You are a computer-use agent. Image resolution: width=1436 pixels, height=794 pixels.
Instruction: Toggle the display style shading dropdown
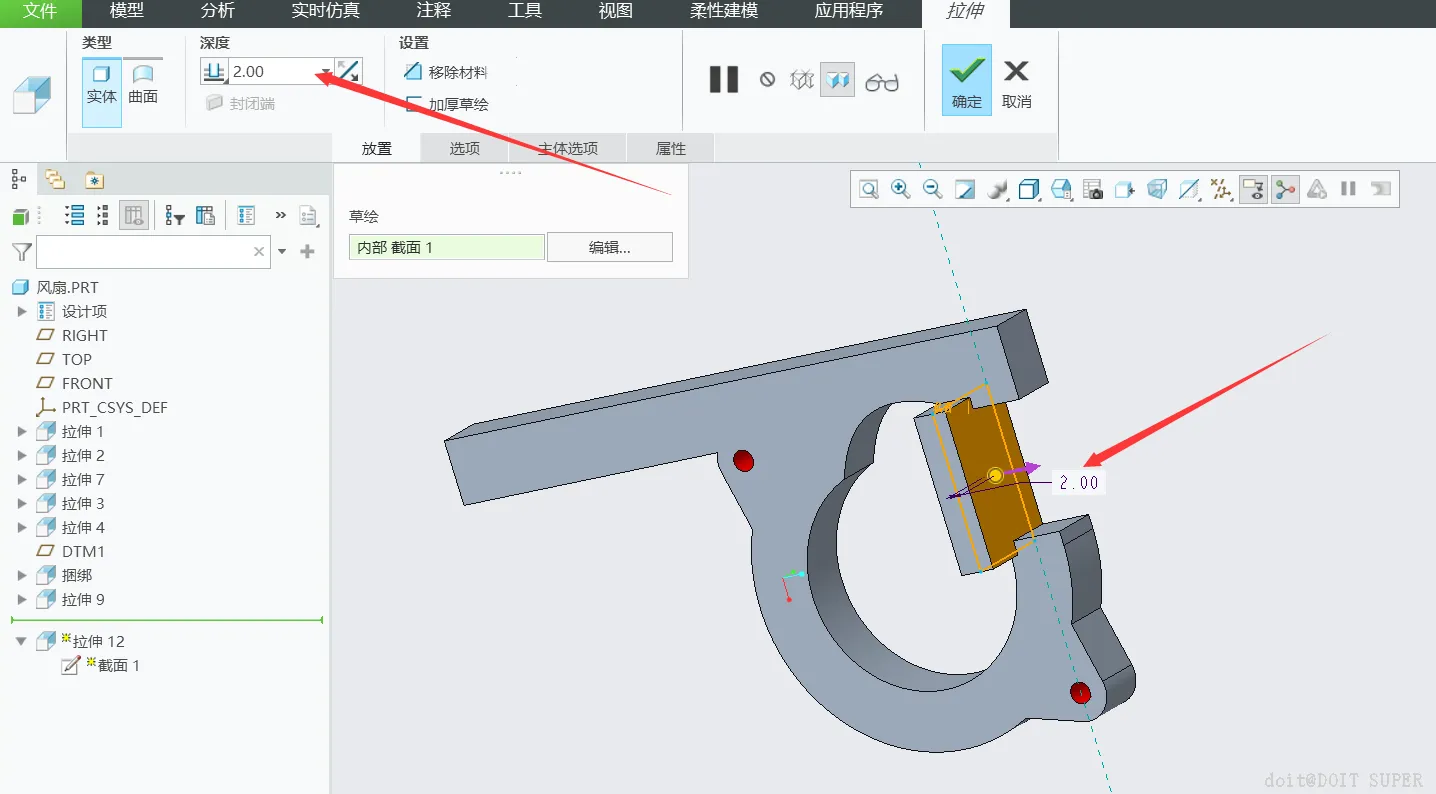click(x=1028, y=189)
